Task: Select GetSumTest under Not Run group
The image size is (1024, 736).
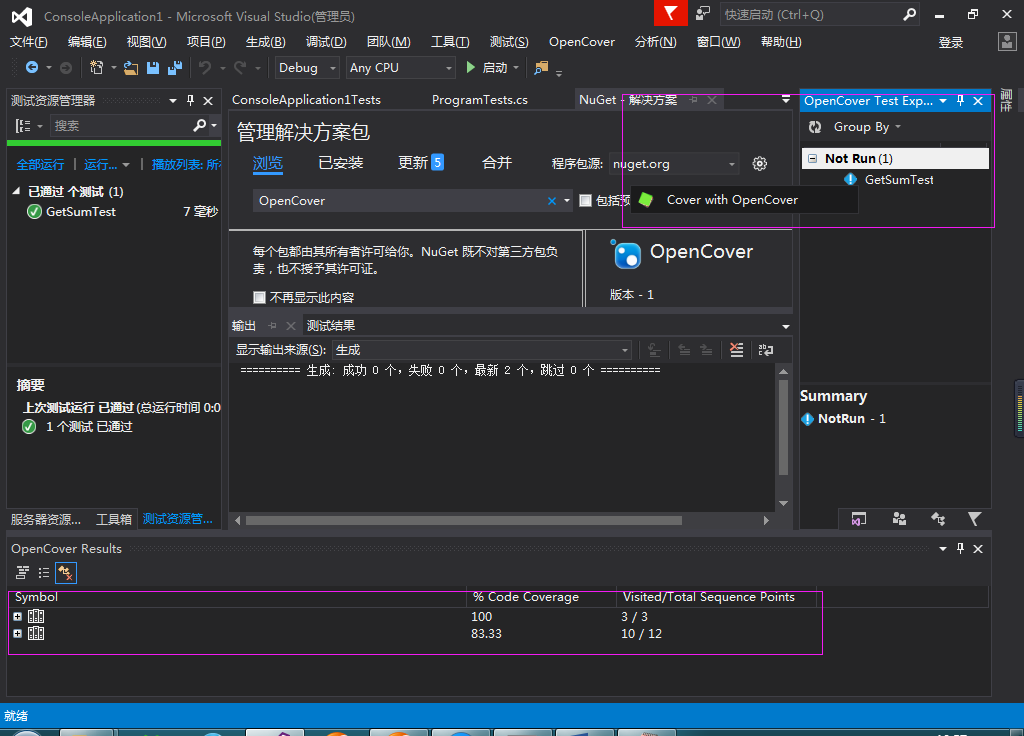Action: click(899, 180)
